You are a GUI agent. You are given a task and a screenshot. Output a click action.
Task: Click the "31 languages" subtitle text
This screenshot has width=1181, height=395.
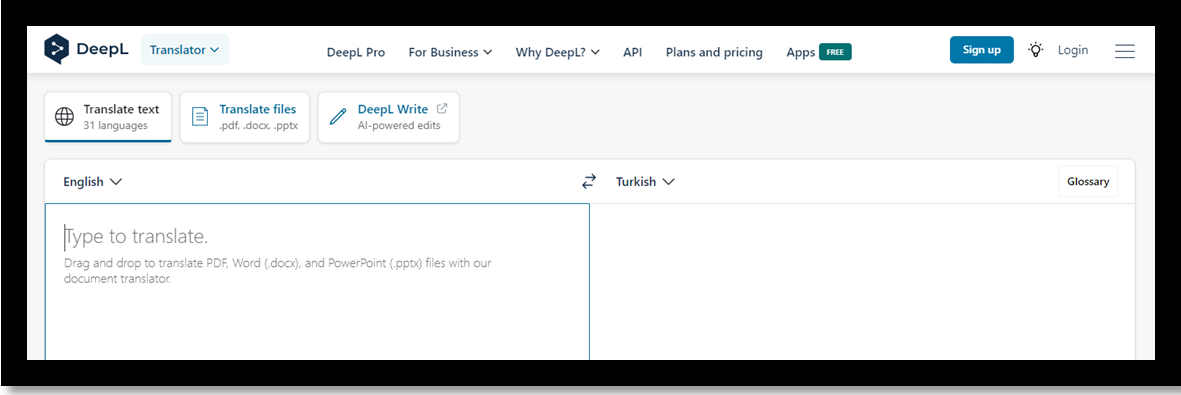[115, 126]
